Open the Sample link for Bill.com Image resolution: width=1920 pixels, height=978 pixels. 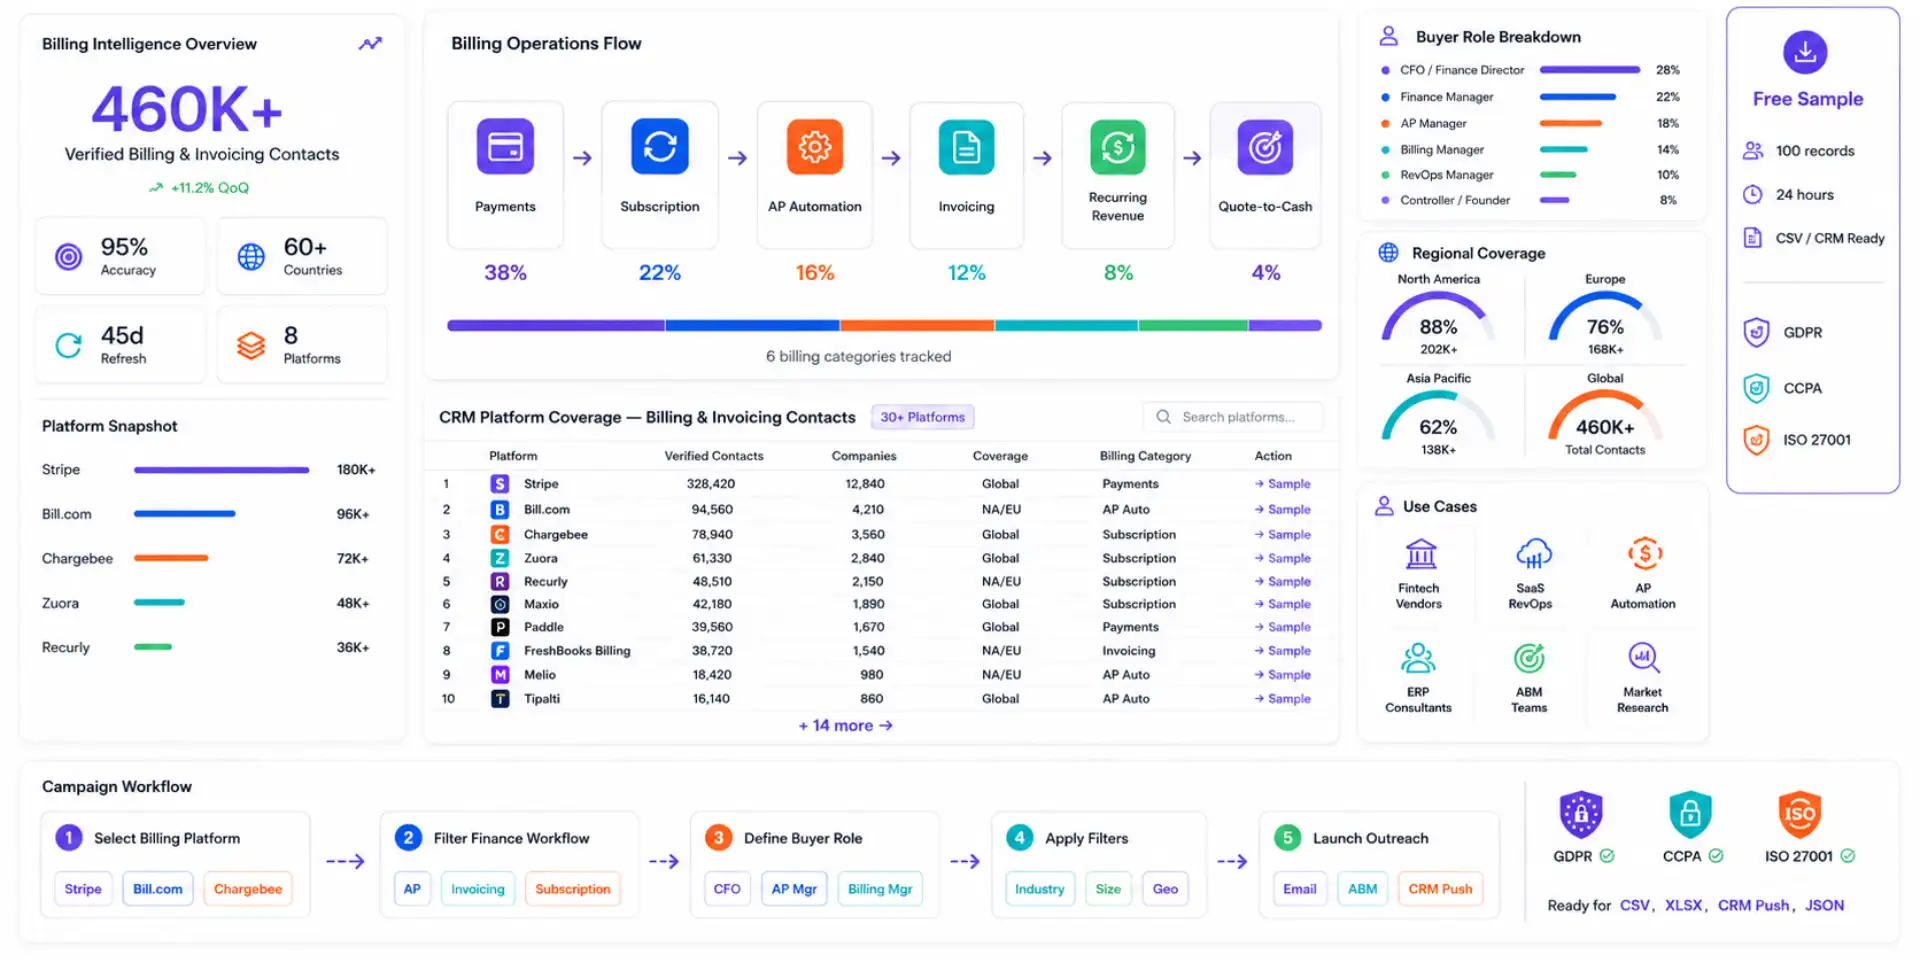[1283, 510]
